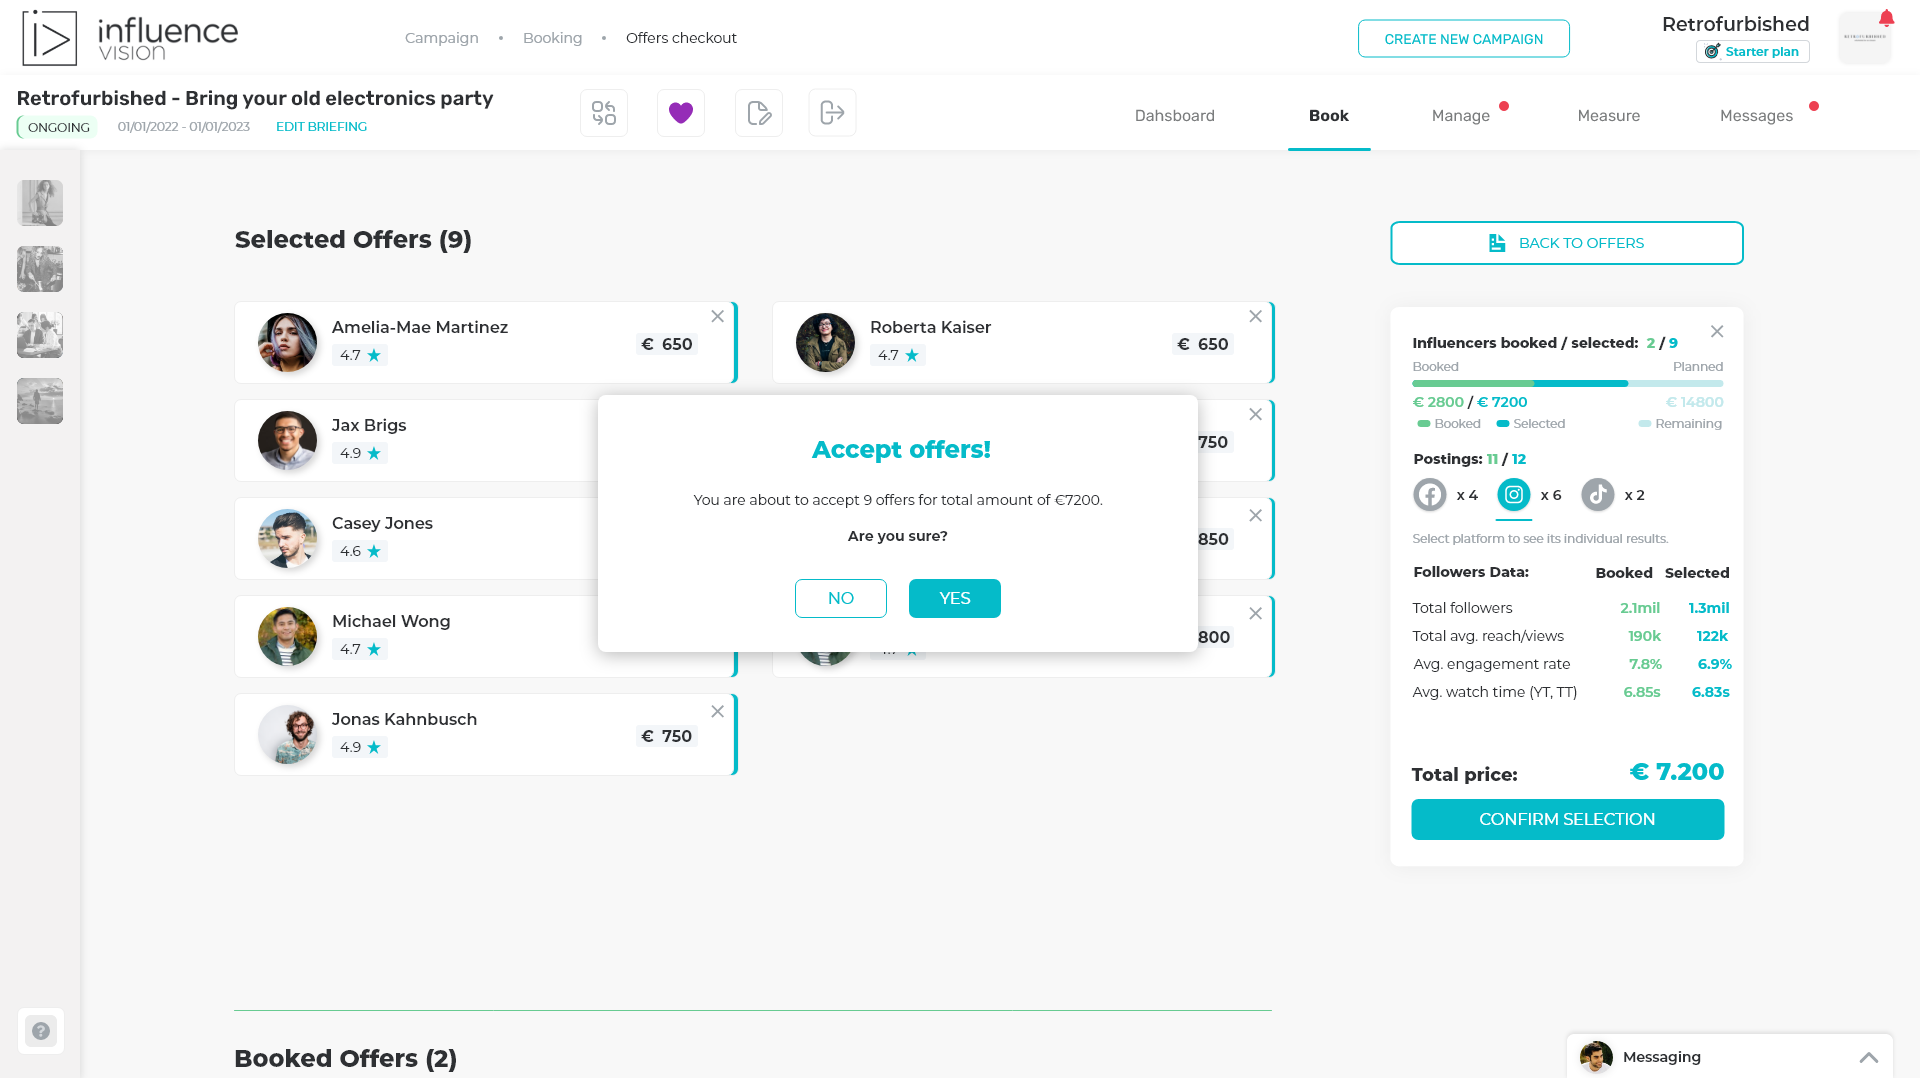Click the edit document icon in toolbar

(x=759, y=113)
